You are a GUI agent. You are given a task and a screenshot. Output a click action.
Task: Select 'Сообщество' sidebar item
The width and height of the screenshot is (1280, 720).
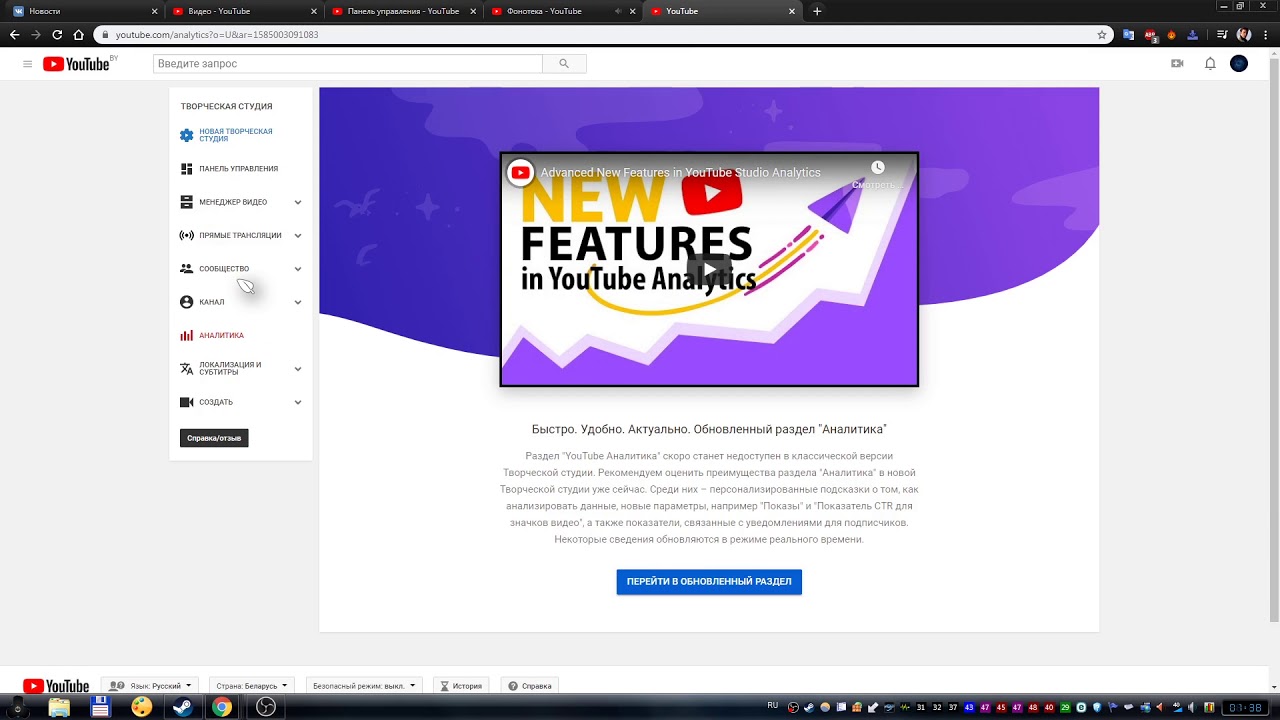click(215, 269)
